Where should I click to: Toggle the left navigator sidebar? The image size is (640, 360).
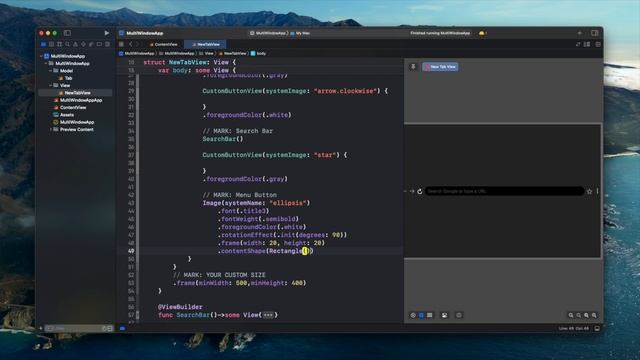(x=67, y=33)
